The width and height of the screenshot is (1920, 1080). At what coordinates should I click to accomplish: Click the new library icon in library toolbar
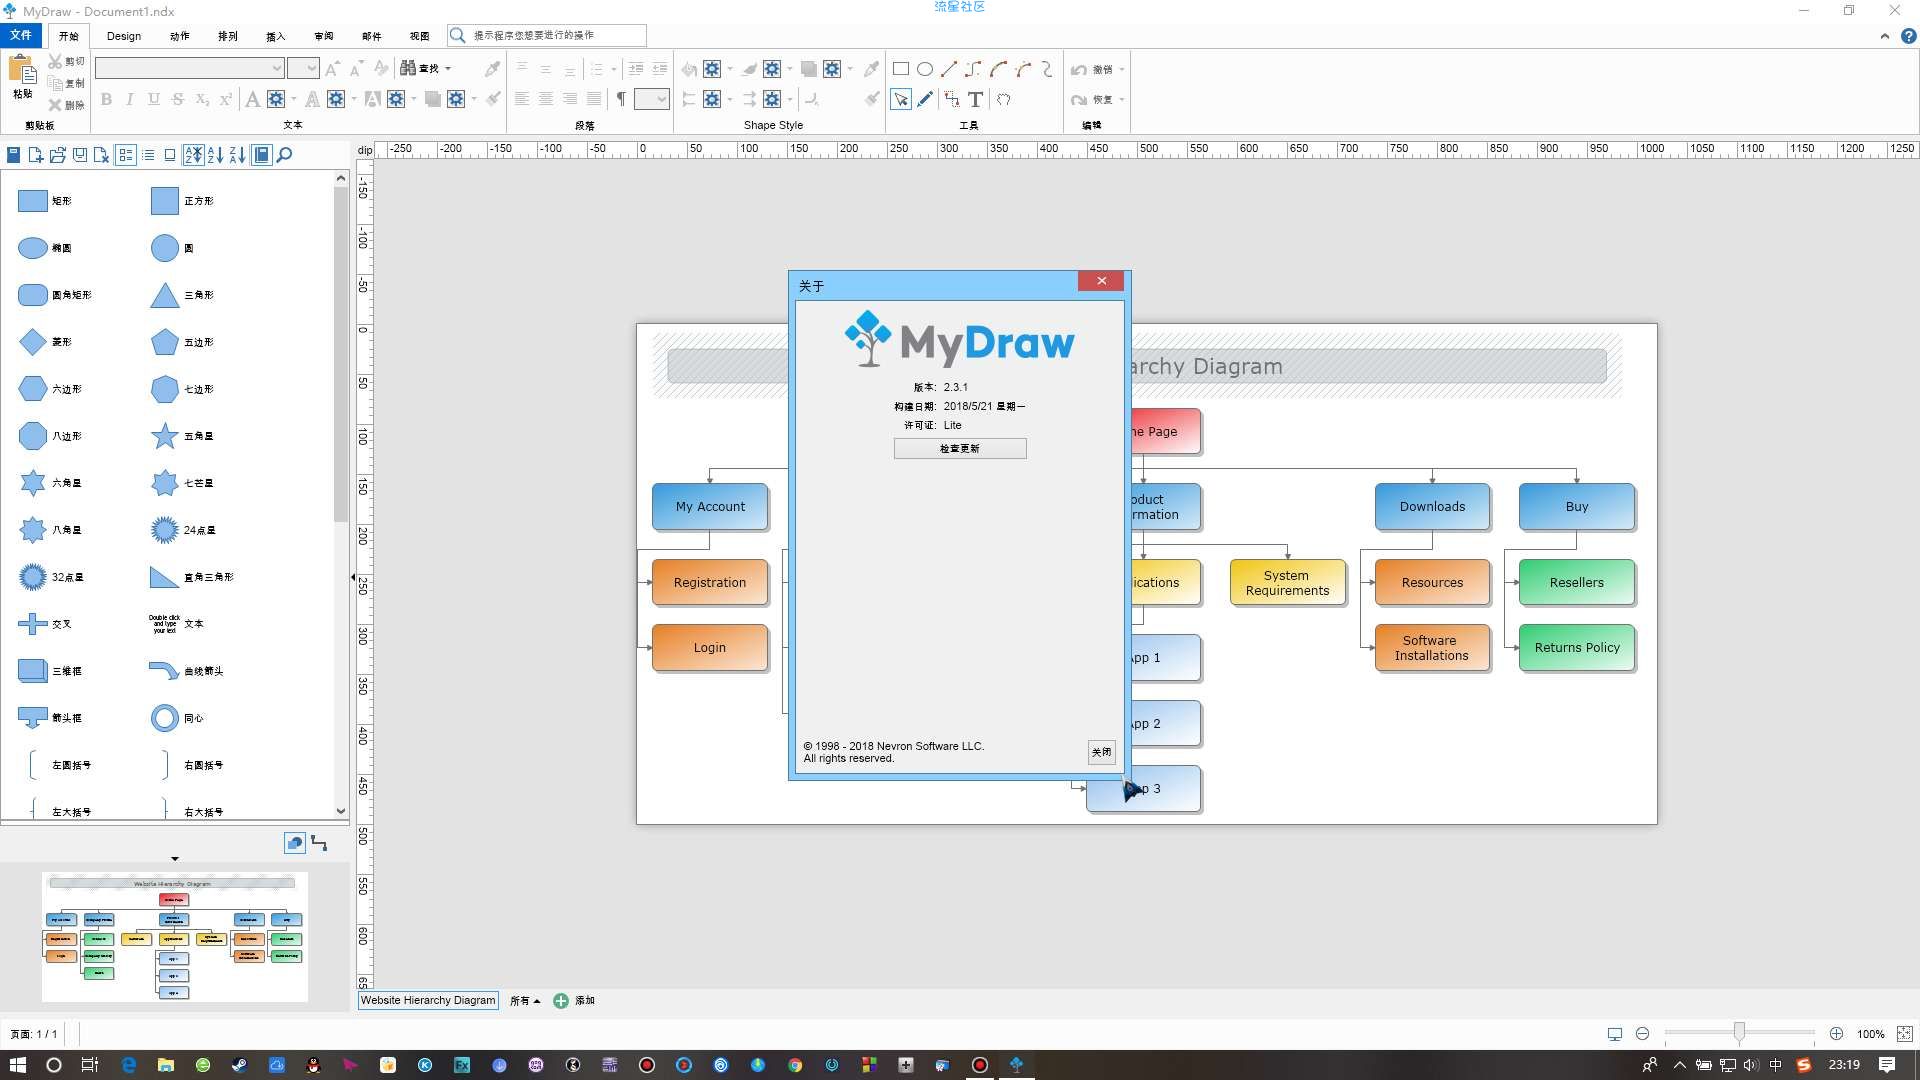click(36, 155)
